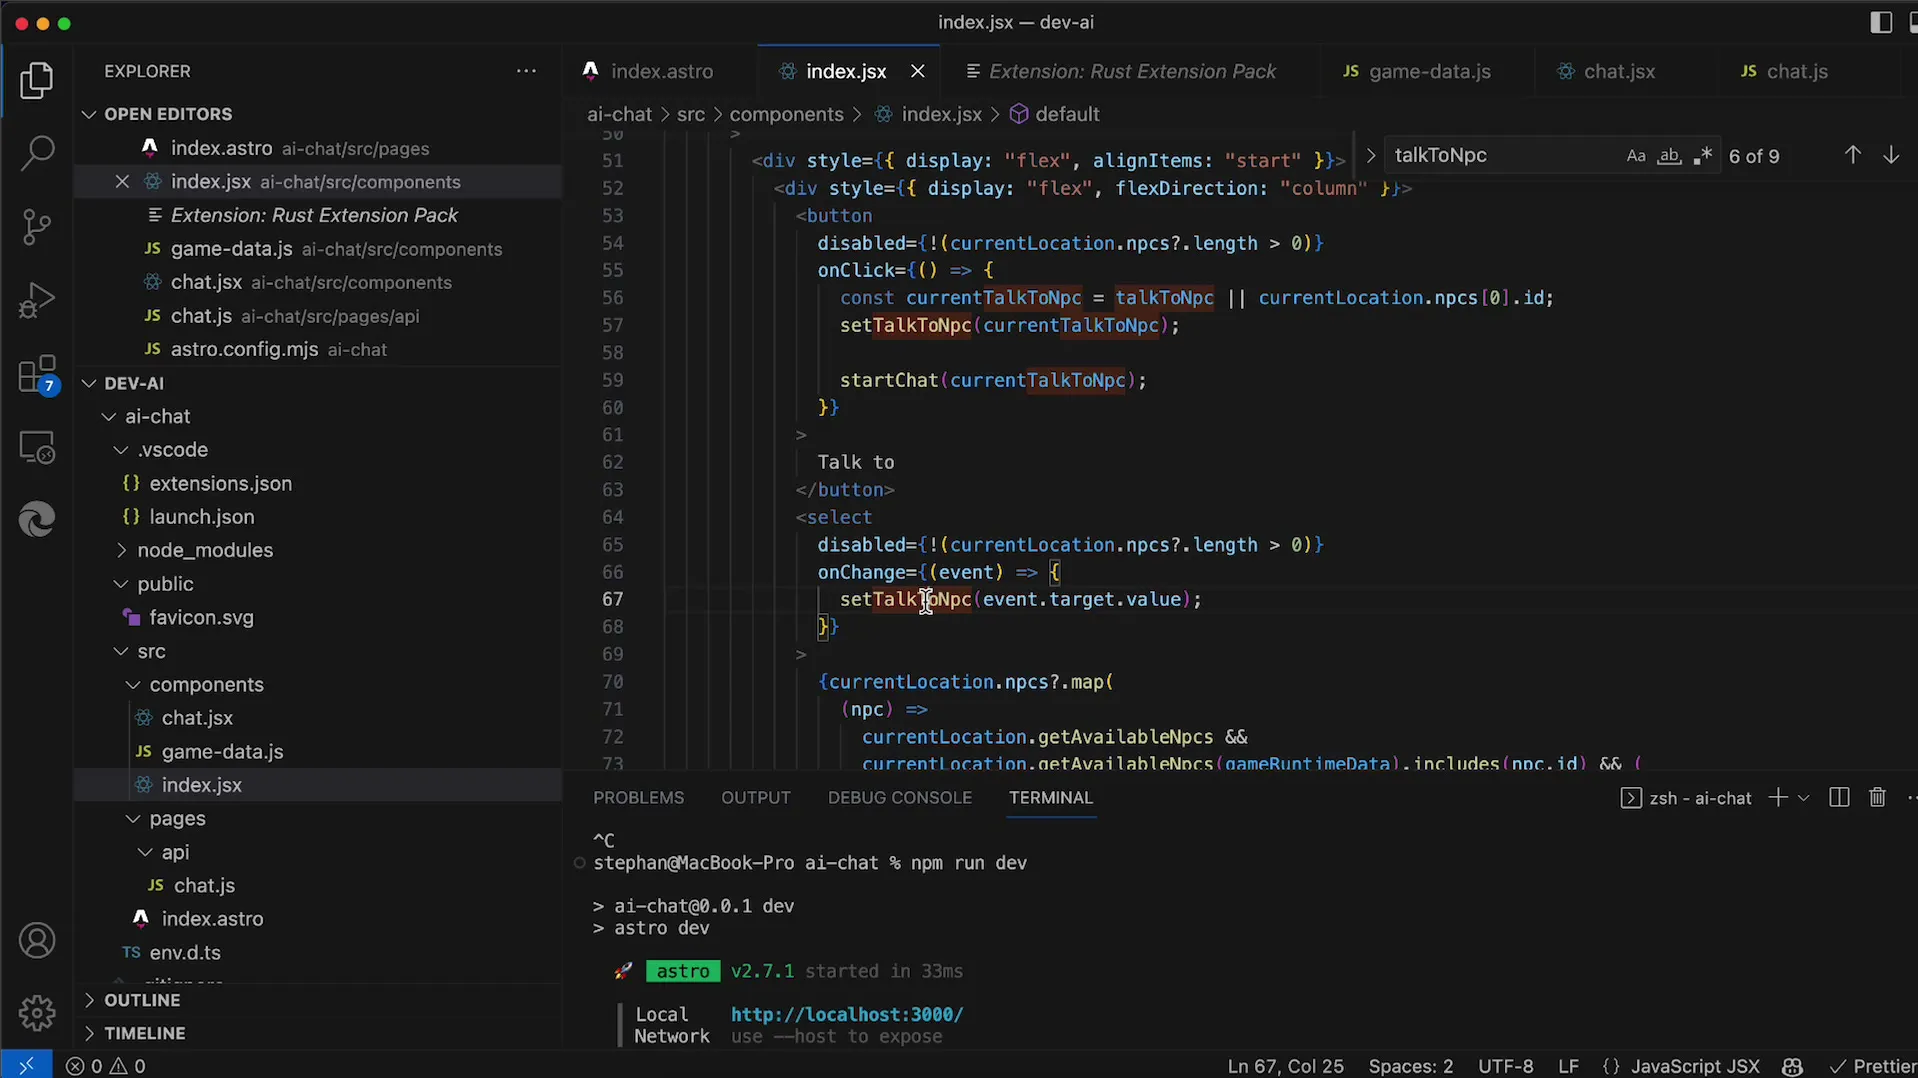This screenshot has height=1078, width=1918.
Task: Collapse the Open Editors section
Action: 168,114
